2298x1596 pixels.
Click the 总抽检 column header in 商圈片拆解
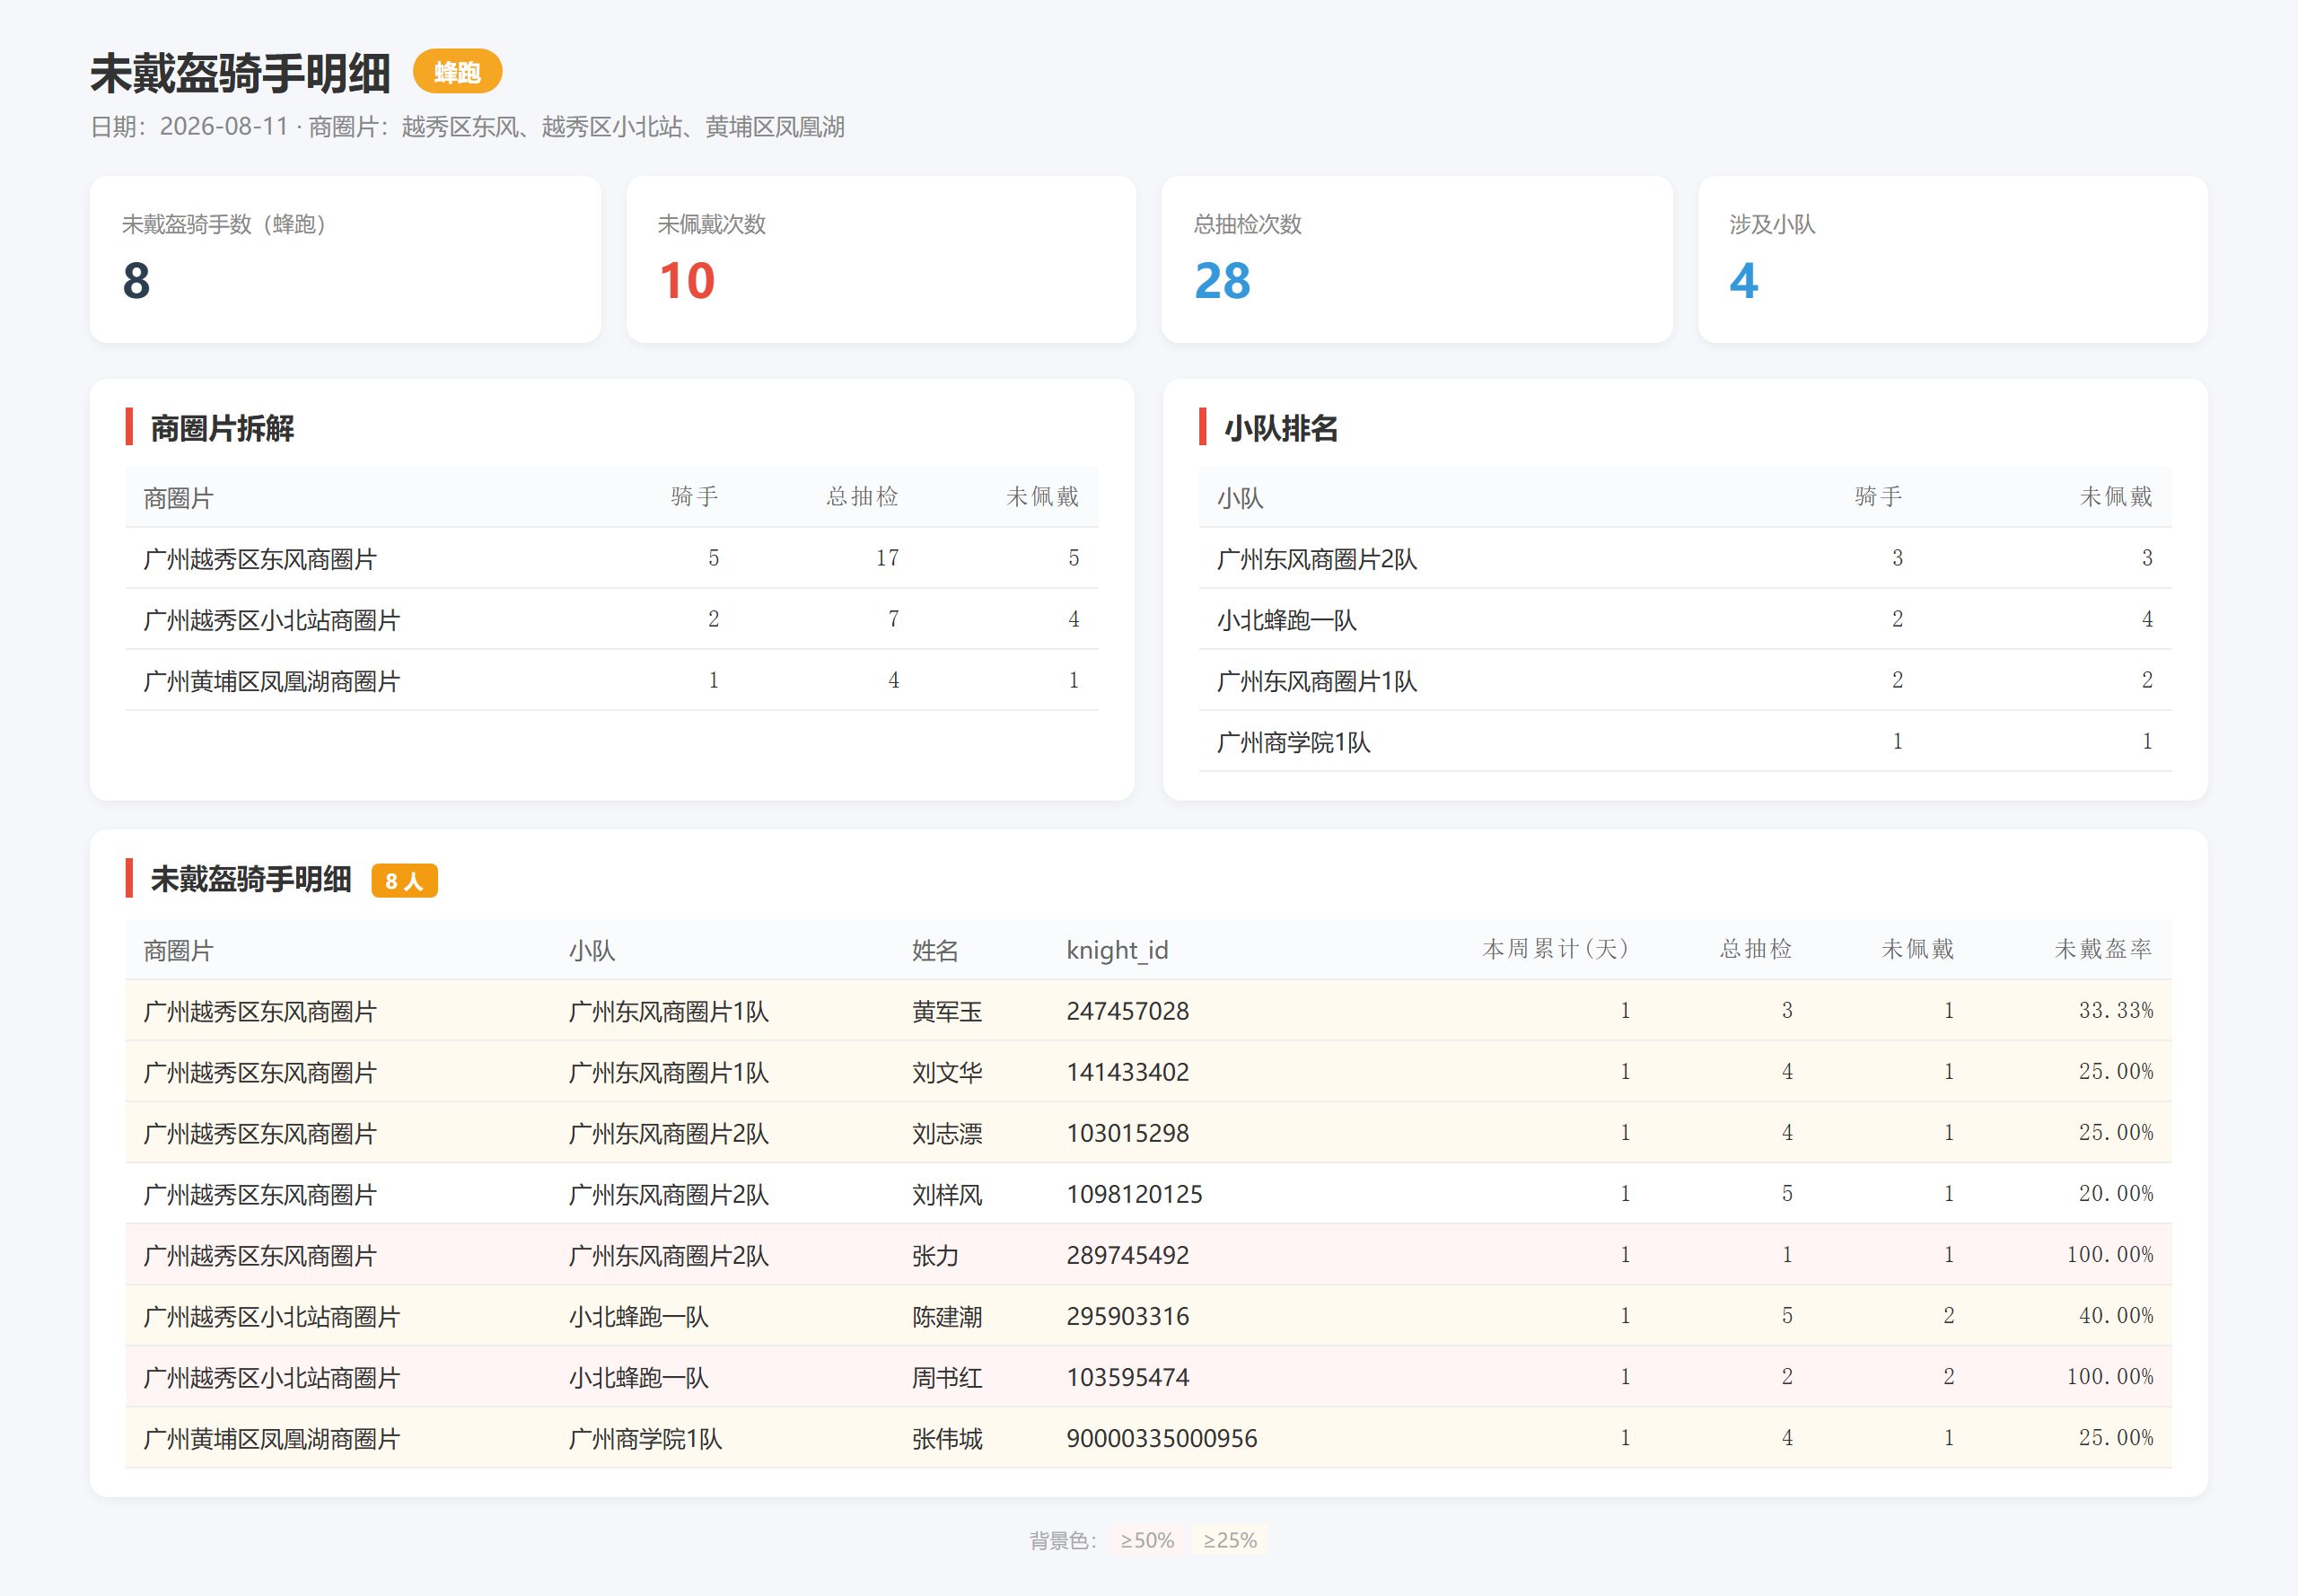point(862,497)
